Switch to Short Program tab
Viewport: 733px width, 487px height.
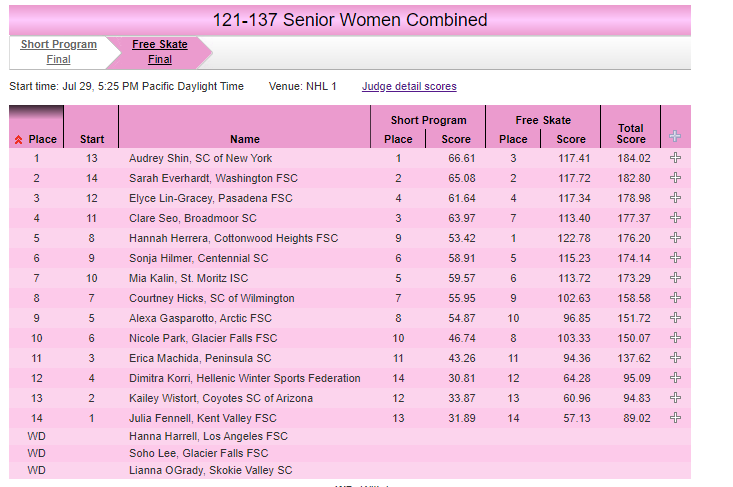click(x=59, y=45)
